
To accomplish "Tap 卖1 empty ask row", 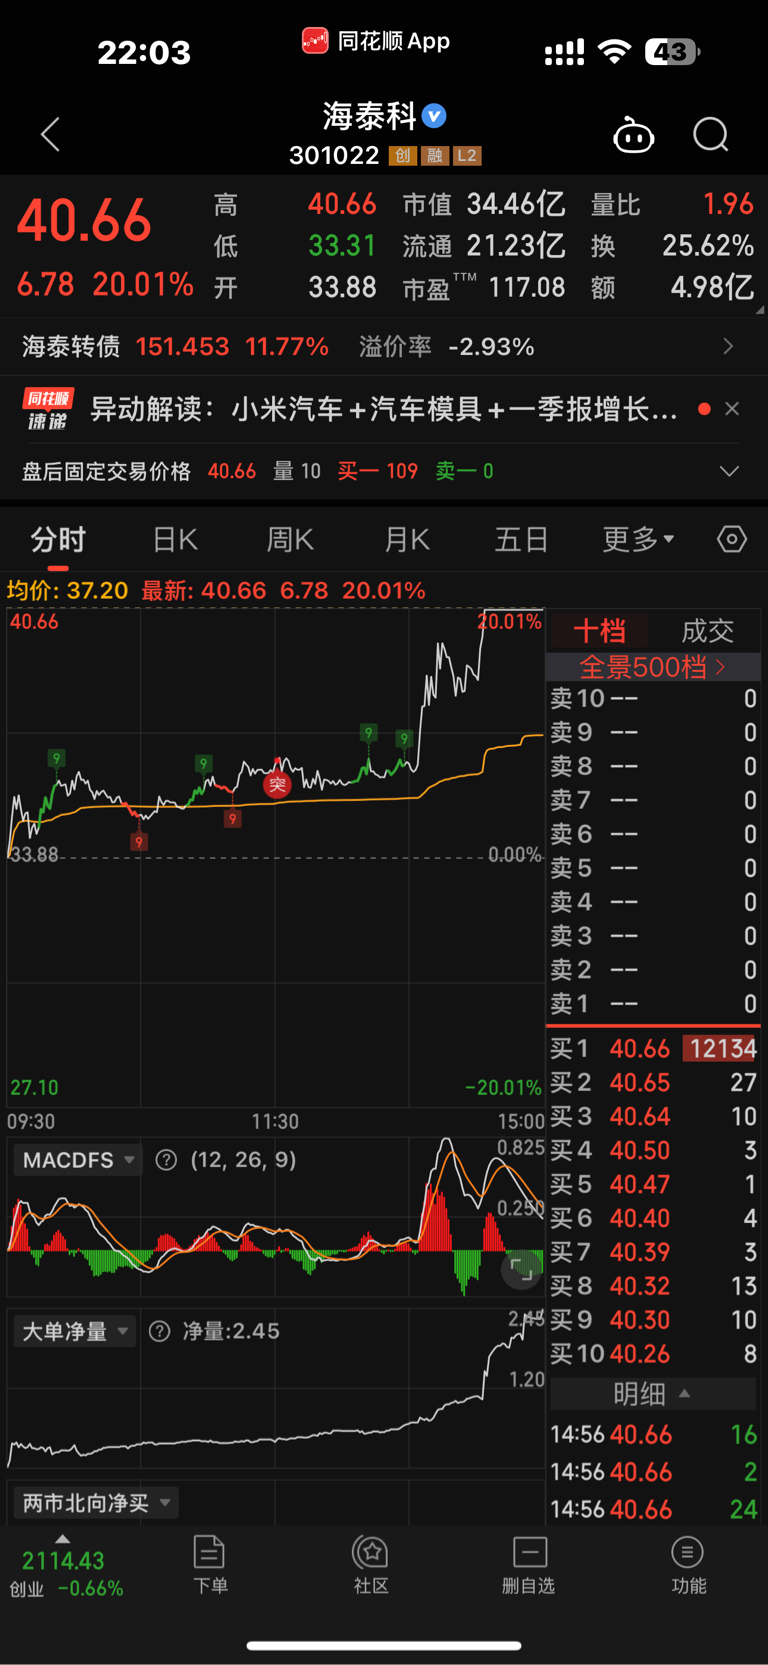I will pos(652,1003).
